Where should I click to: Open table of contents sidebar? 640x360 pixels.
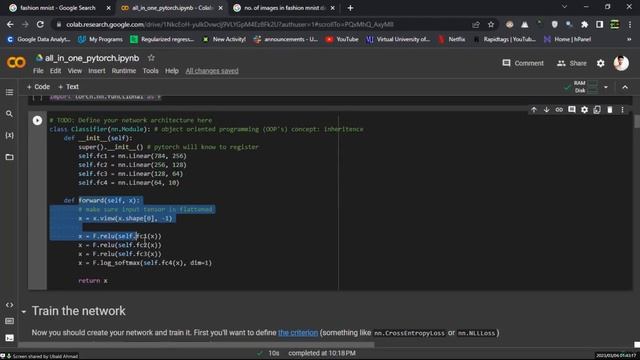(9, 92)
